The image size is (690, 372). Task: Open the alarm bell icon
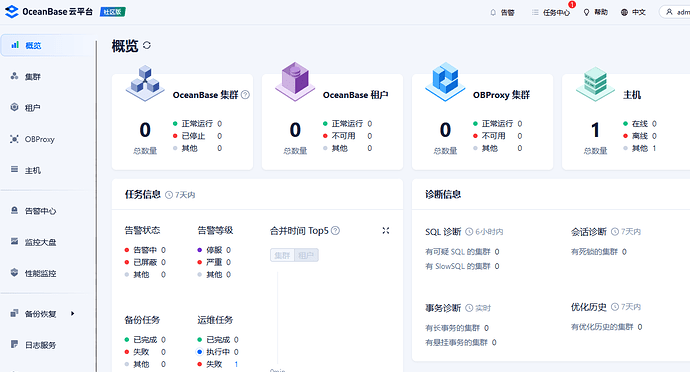point(493,12)
